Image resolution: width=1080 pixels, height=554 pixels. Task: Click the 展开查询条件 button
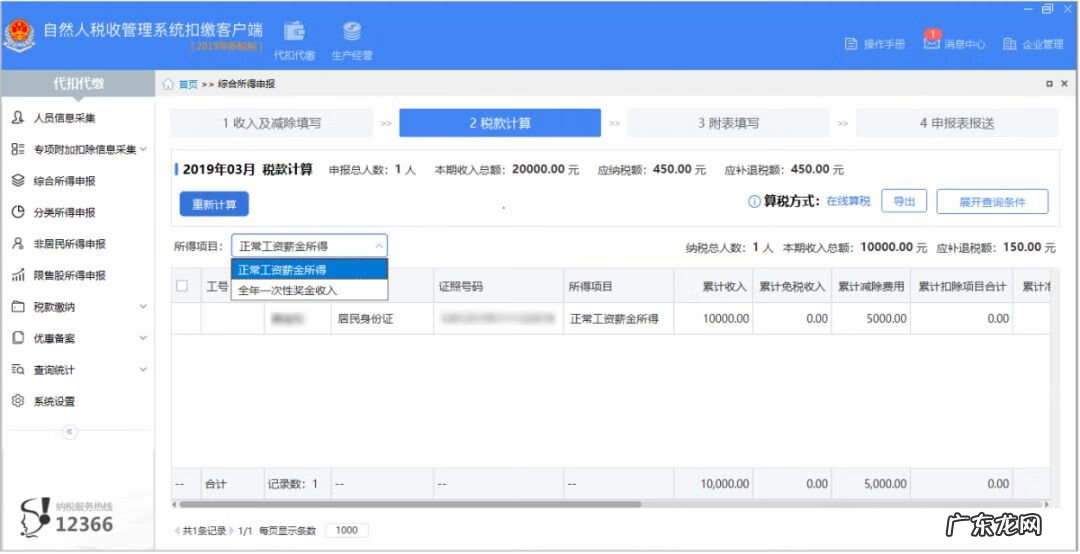[x=993, y=202]
